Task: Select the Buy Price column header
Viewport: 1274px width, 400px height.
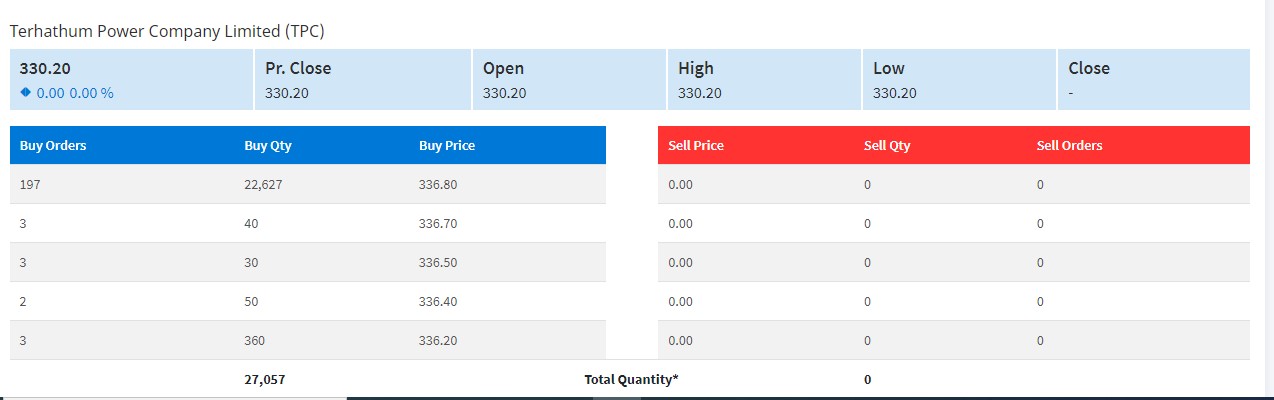Action: 447,145
